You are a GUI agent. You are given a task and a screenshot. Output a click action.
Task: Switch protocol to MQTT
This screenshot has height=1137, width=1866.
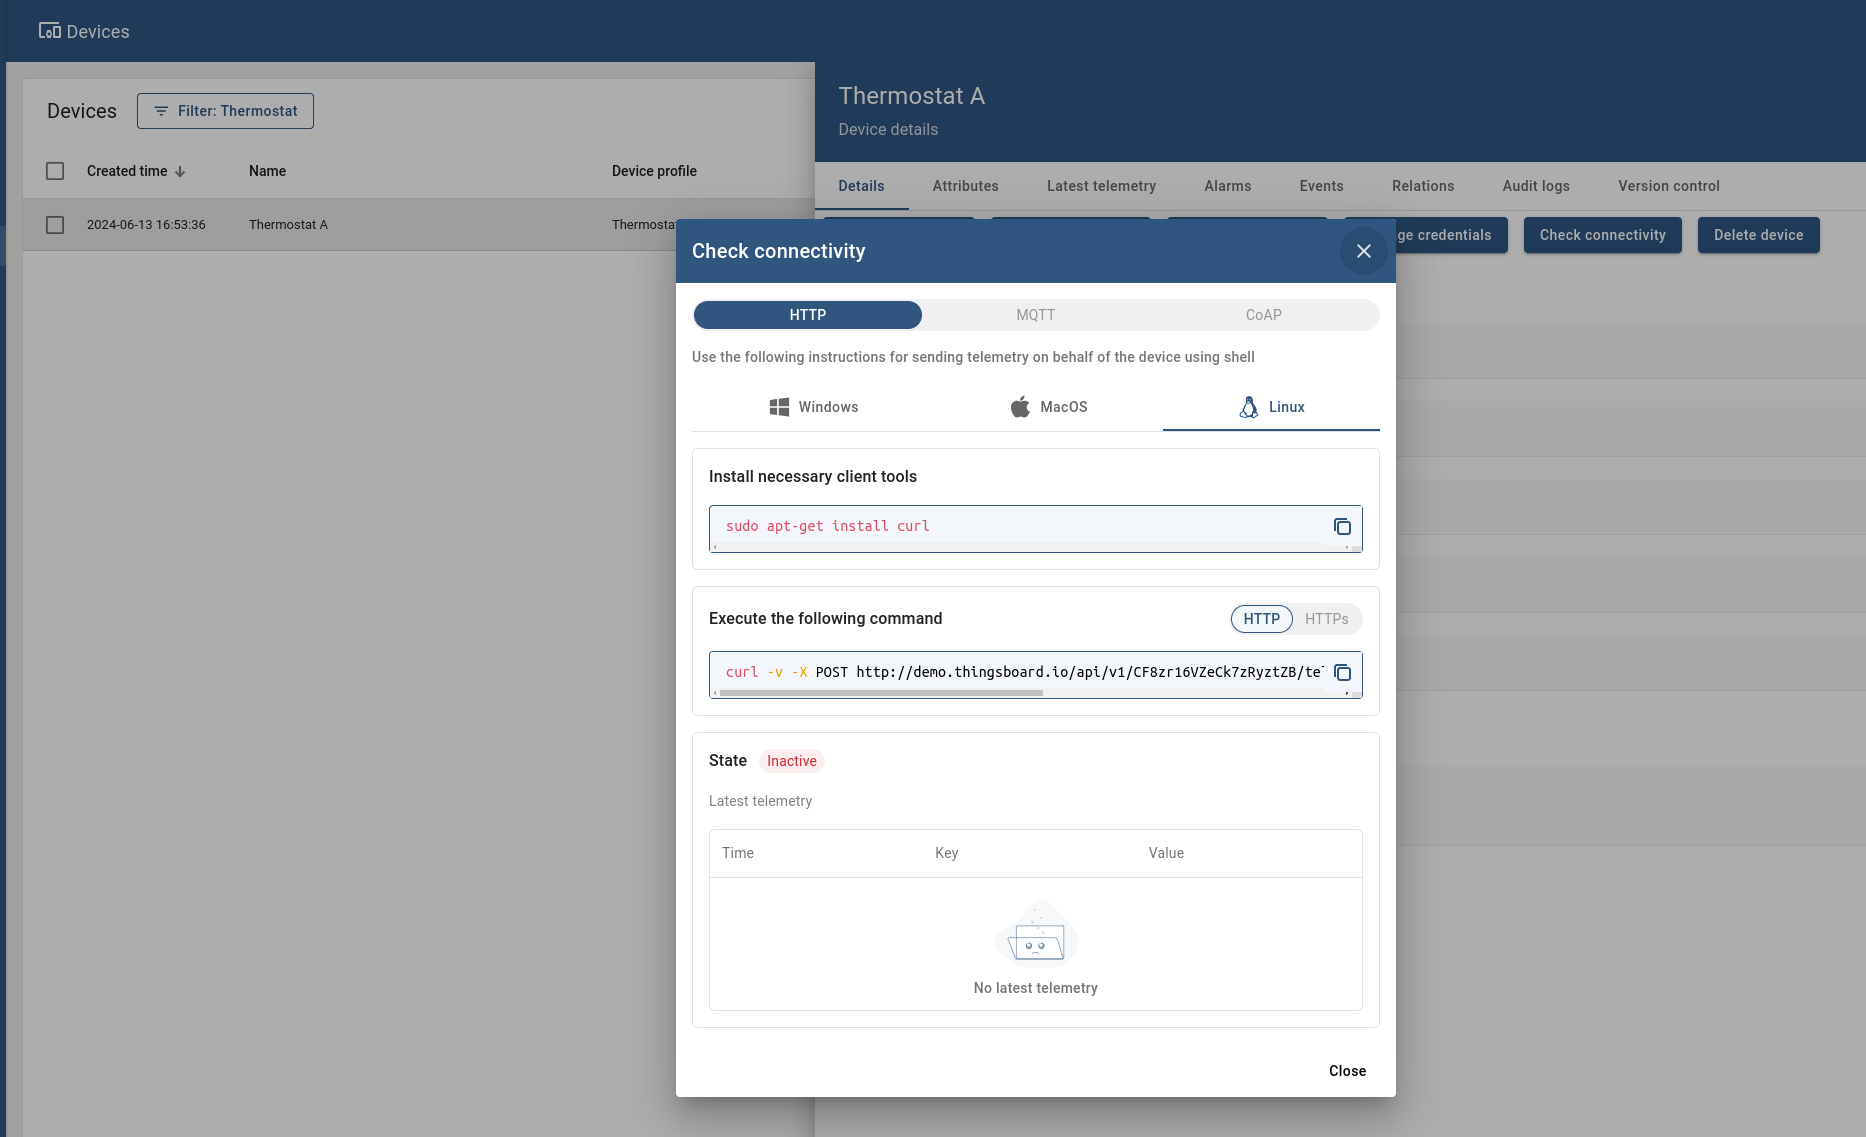tap(1035, 315)
